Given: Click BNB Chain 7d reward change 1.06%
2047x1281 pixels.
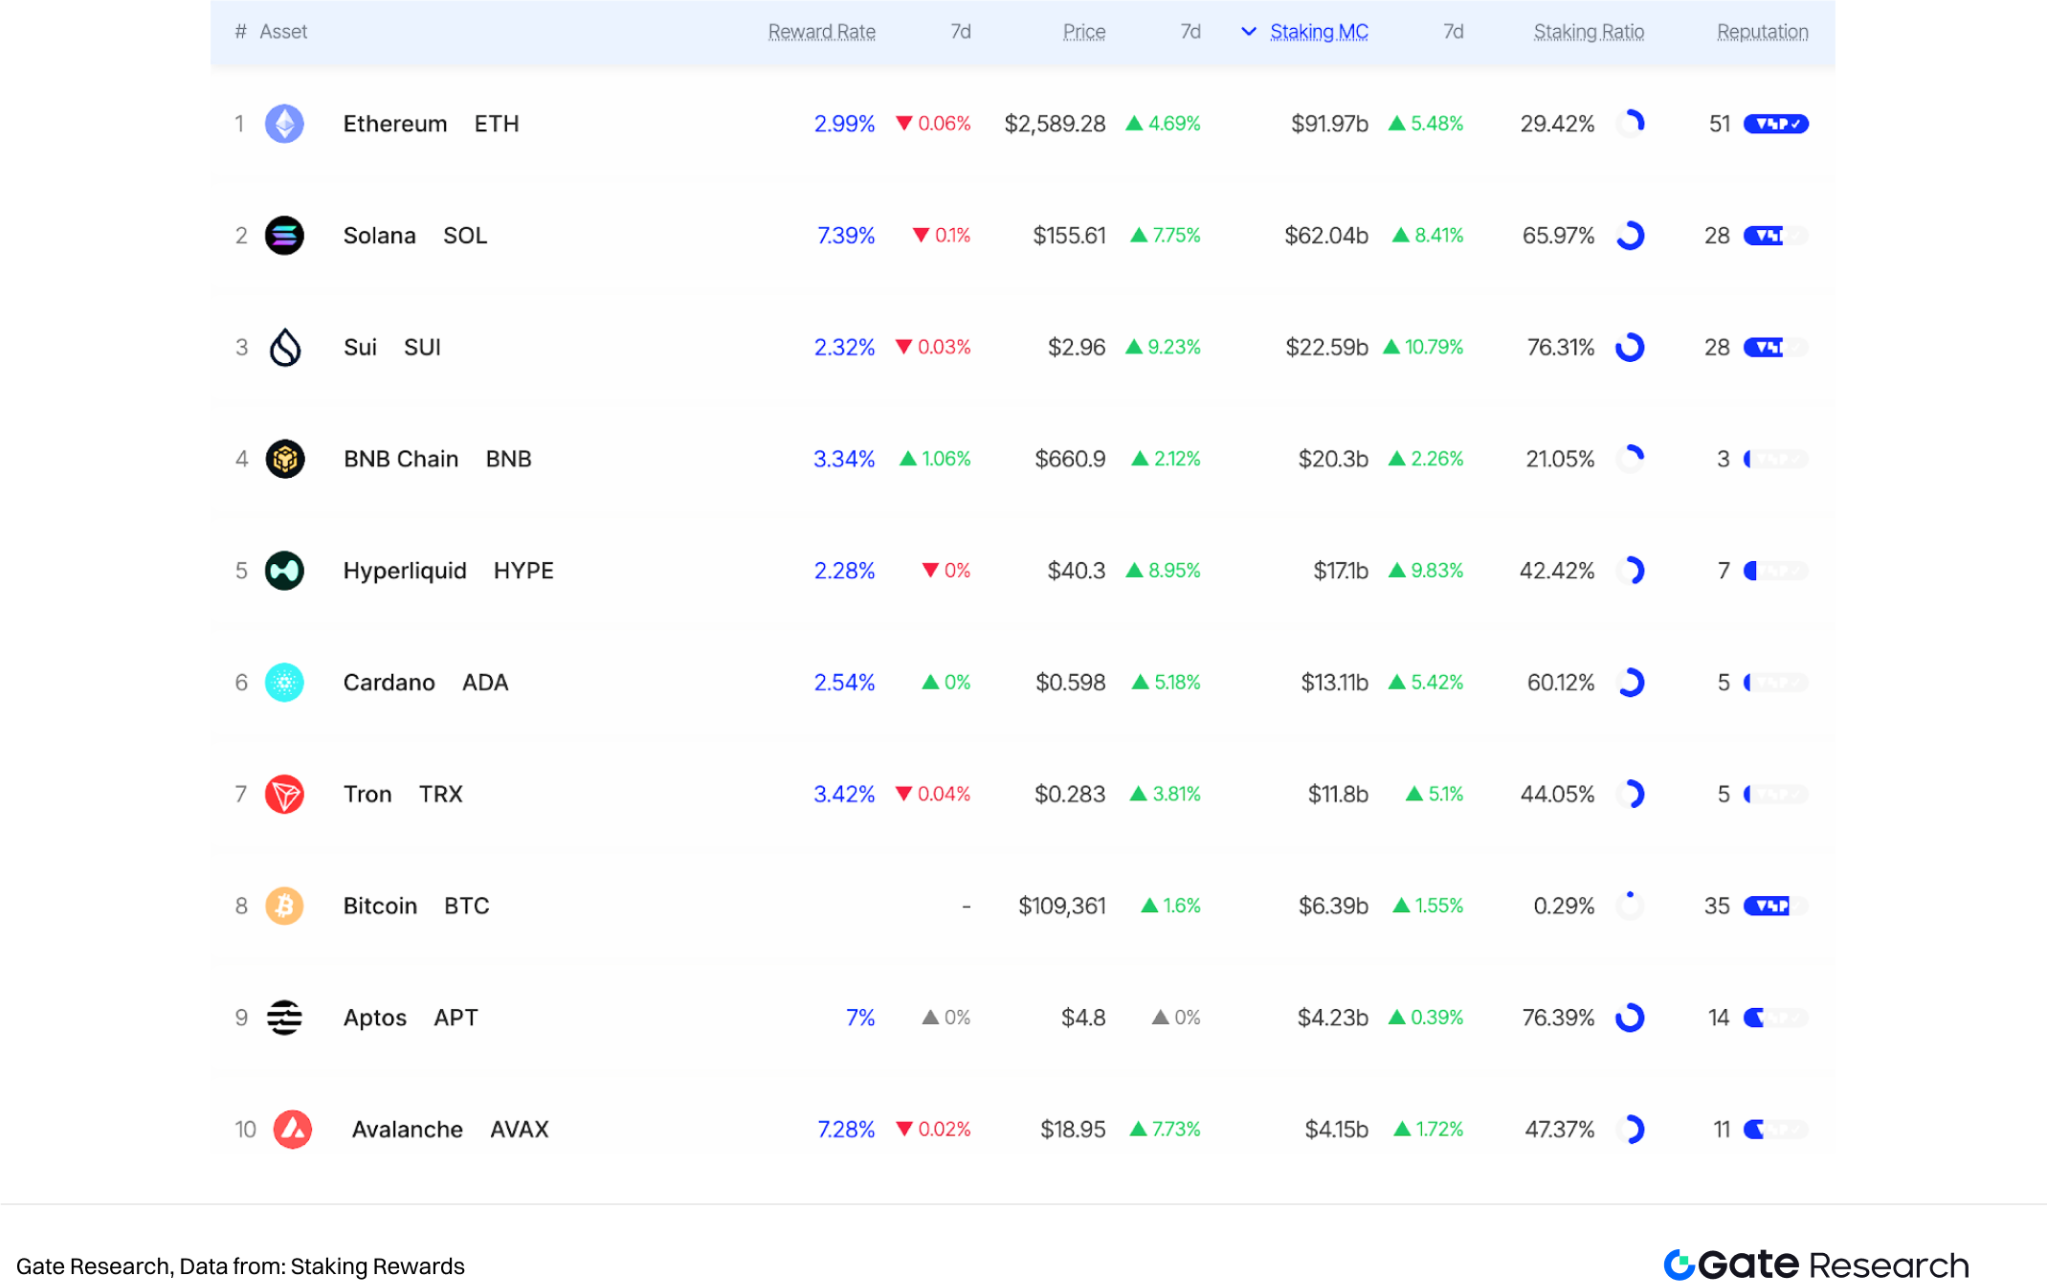Looking at the screenshot, I should pos(935,459).
